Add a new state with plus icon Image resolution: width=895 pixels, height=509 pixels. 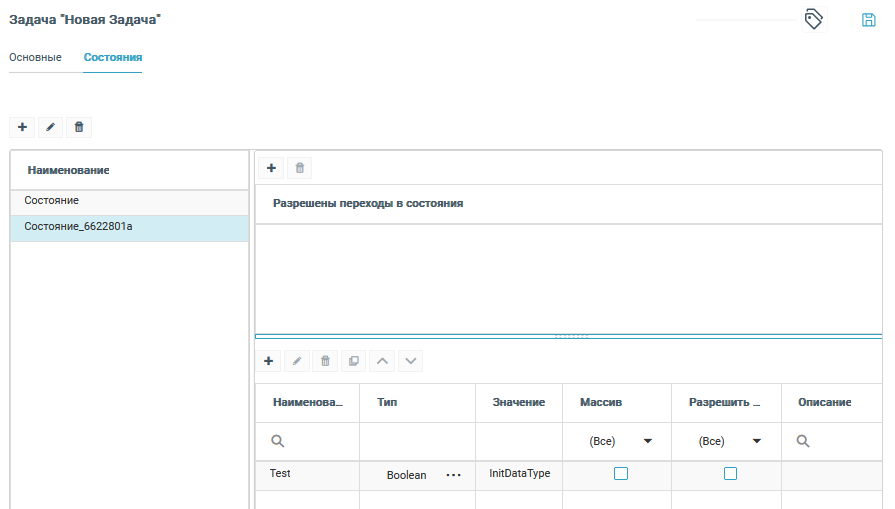tap(22, 127)
